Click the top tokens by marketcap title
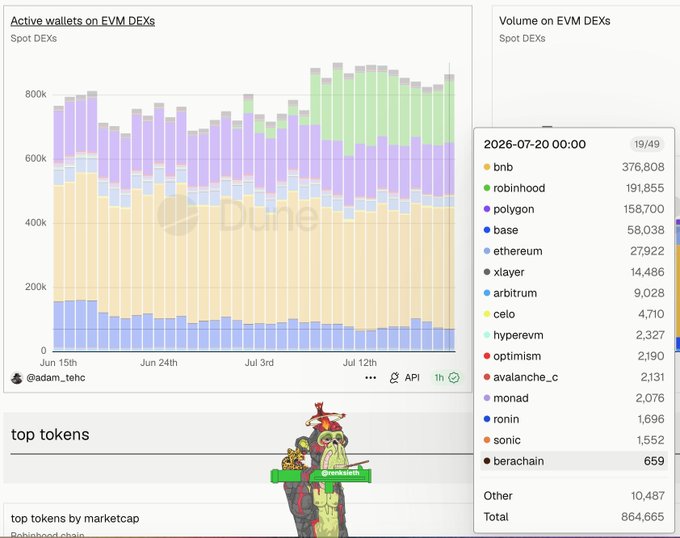The width and height of the screenshot is (680, 538). click(75, 518)
